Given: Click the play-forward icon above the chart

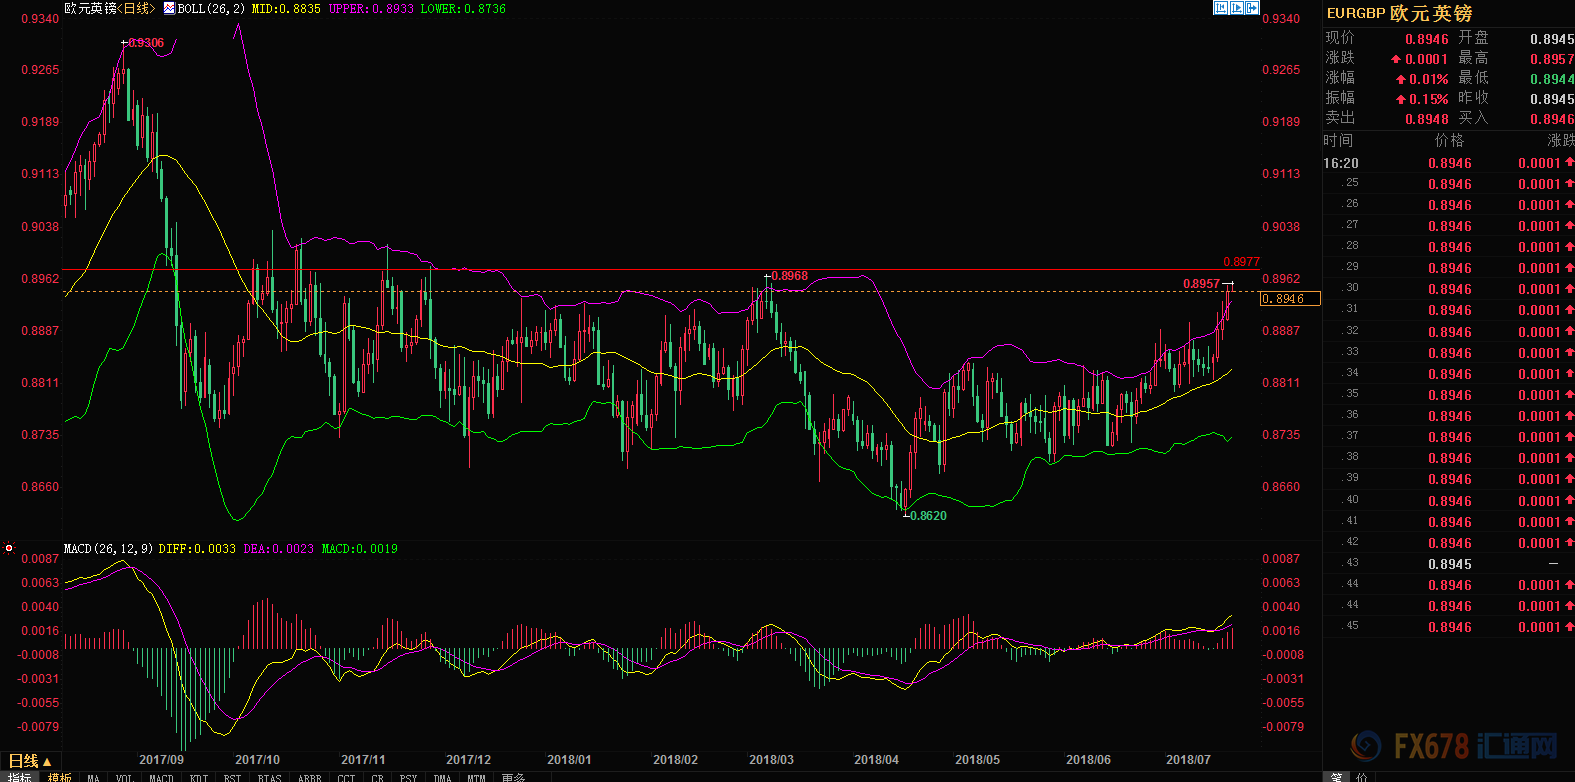Looking at the screenshot, I should (x=1236, y=8).
